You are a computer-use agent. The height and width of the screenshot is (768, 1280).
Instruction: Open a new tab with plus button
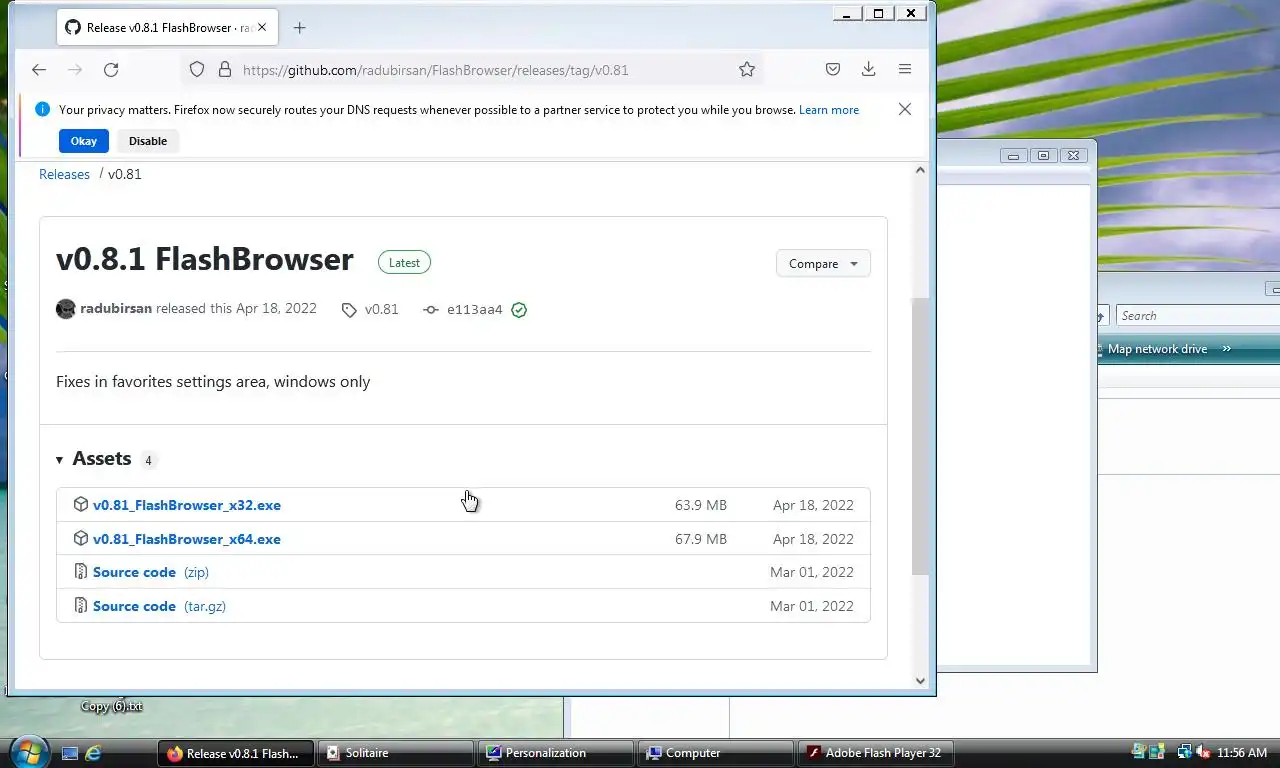pyautogui.click(x=299, y=28)
